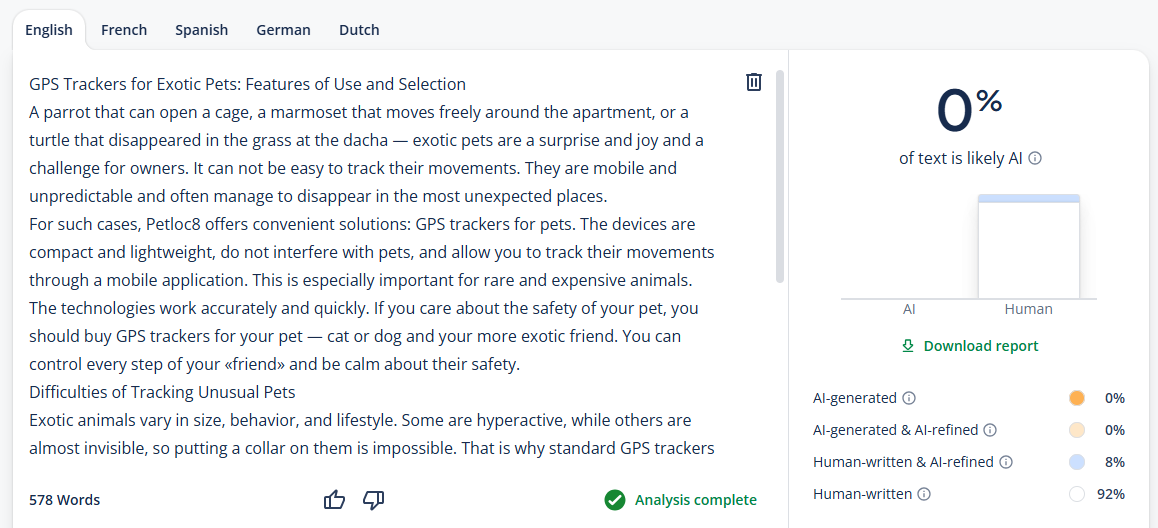Open info icon next to AI-generated & AI-refined
Viewport: 1158px width, 528px height.
point(990,430)
